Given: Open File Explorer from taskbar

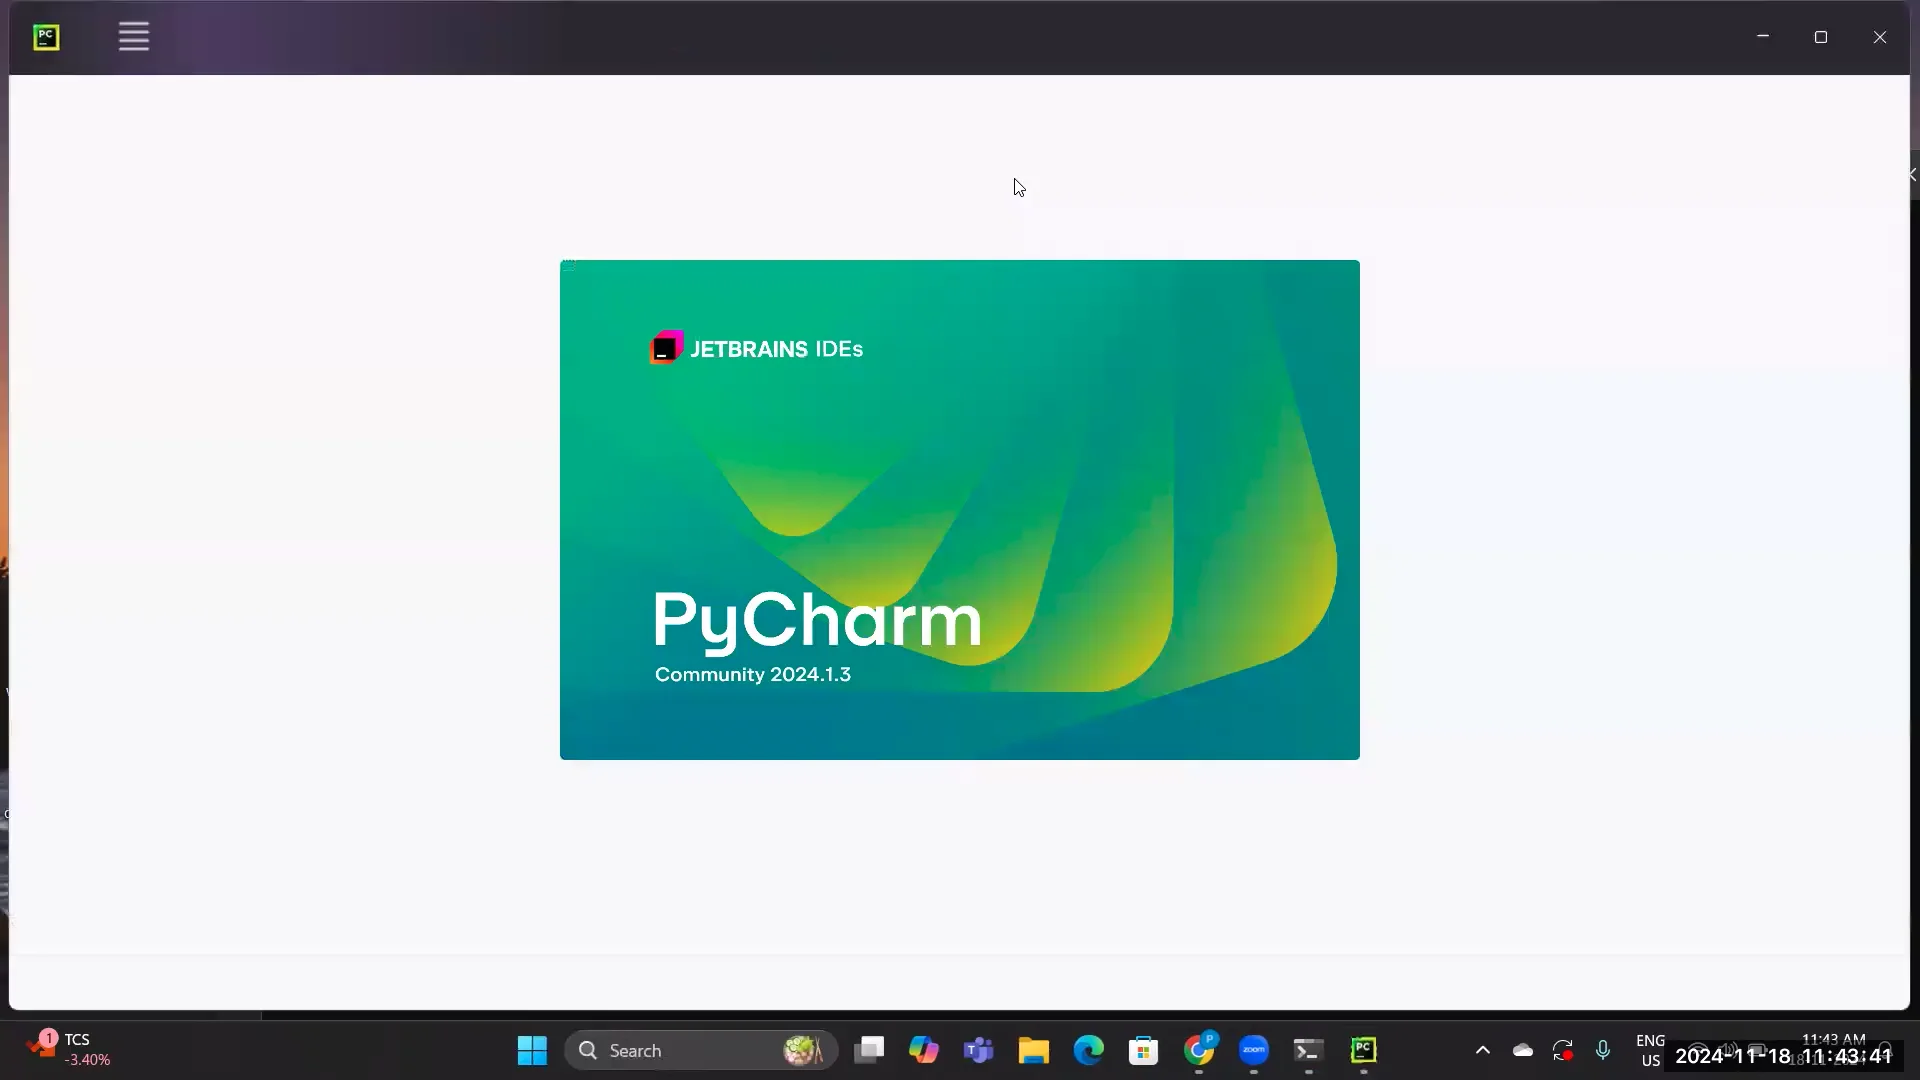Looking at the screenshot, I should click(x=1033, y=1050).
